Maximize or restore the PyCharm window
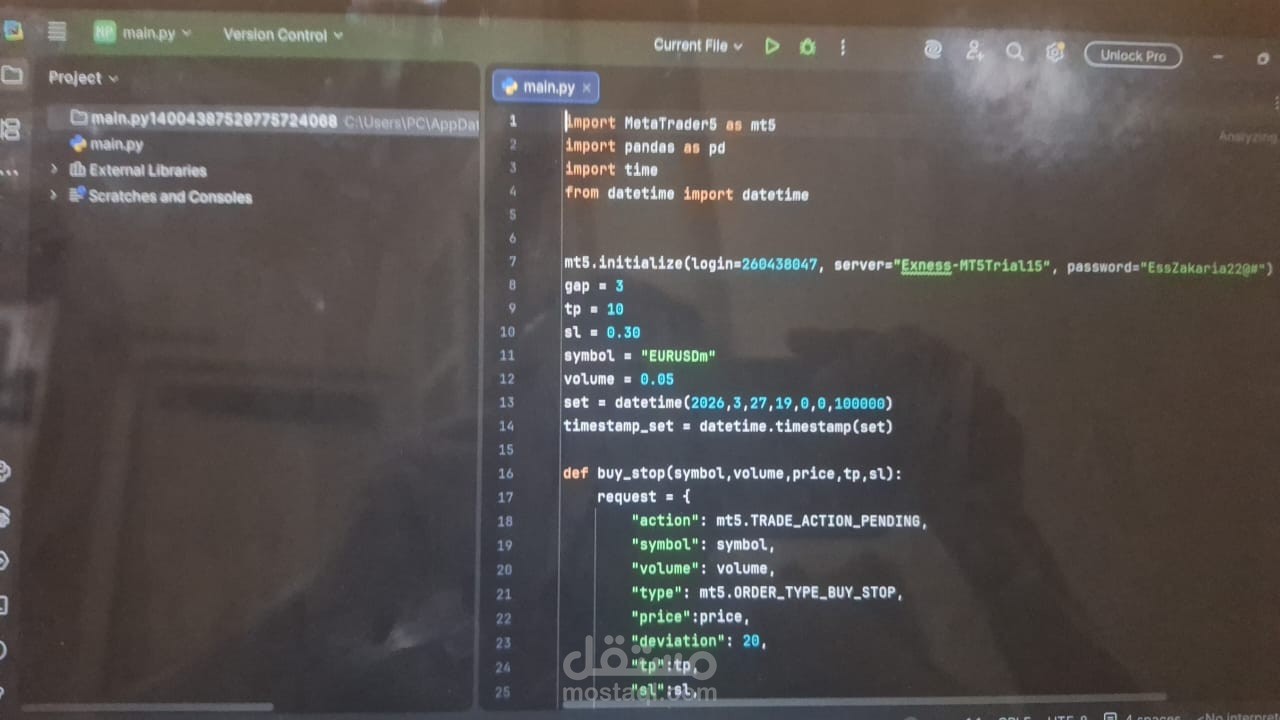This screenshot has width=1280, height=720. click(x=1262, y=59)
